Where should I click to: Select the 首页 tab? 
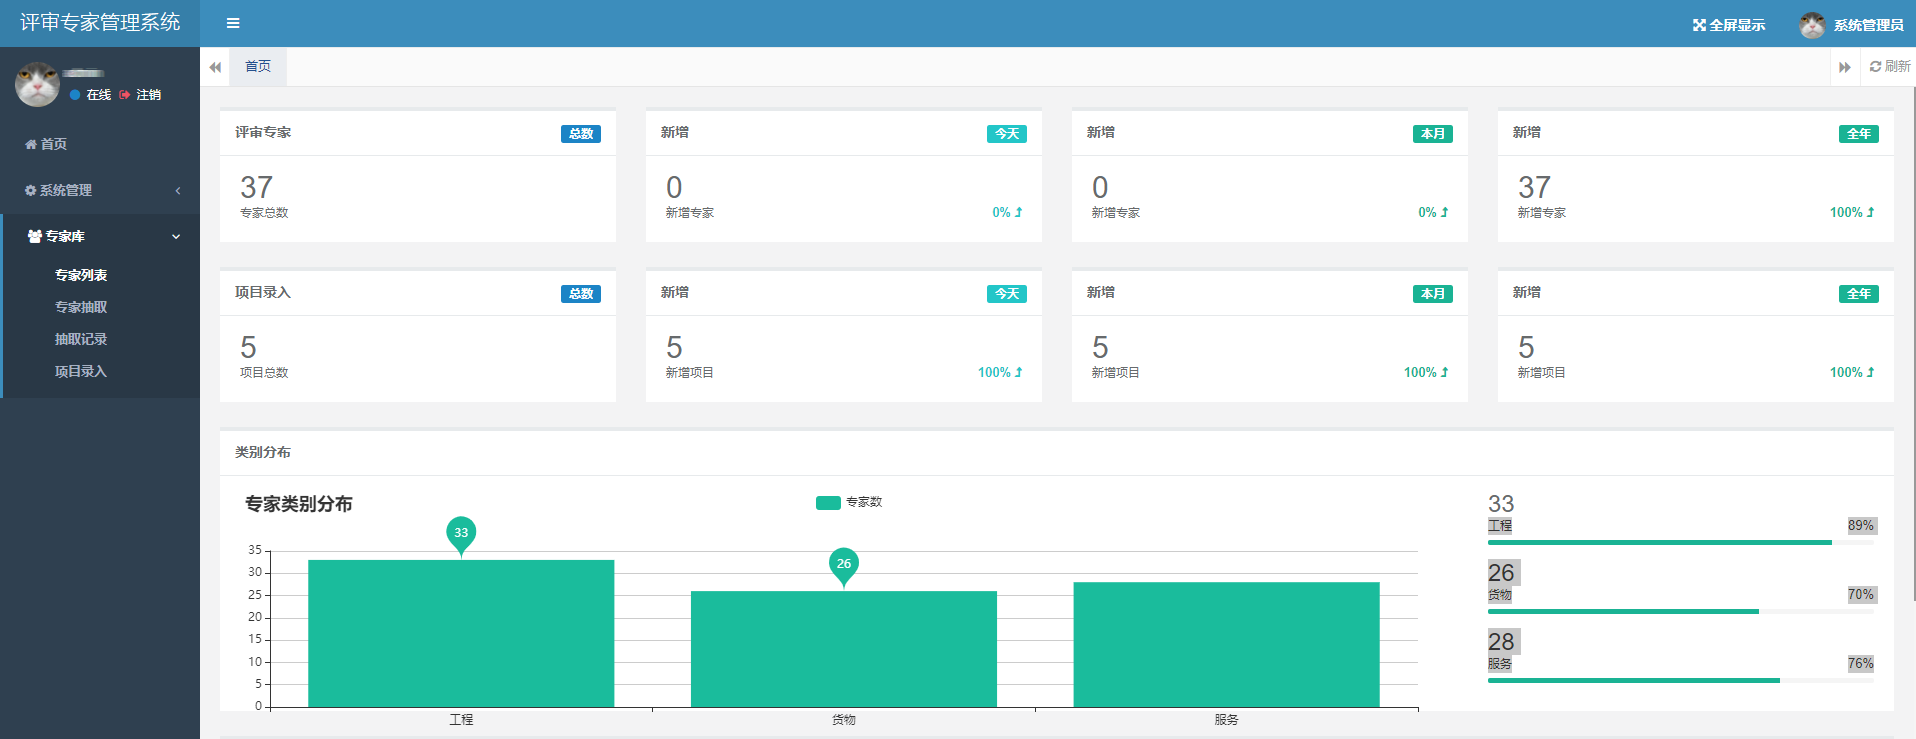click(258, 66)
